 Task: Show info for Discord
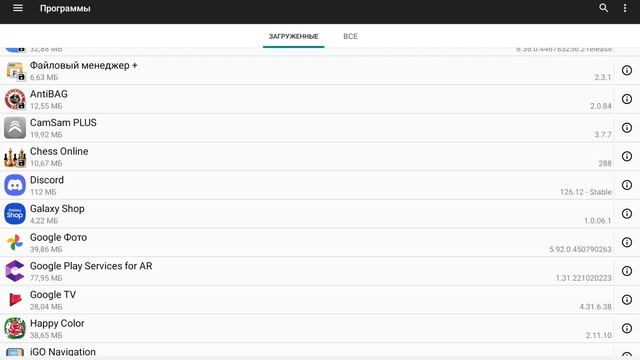[627, 185]
